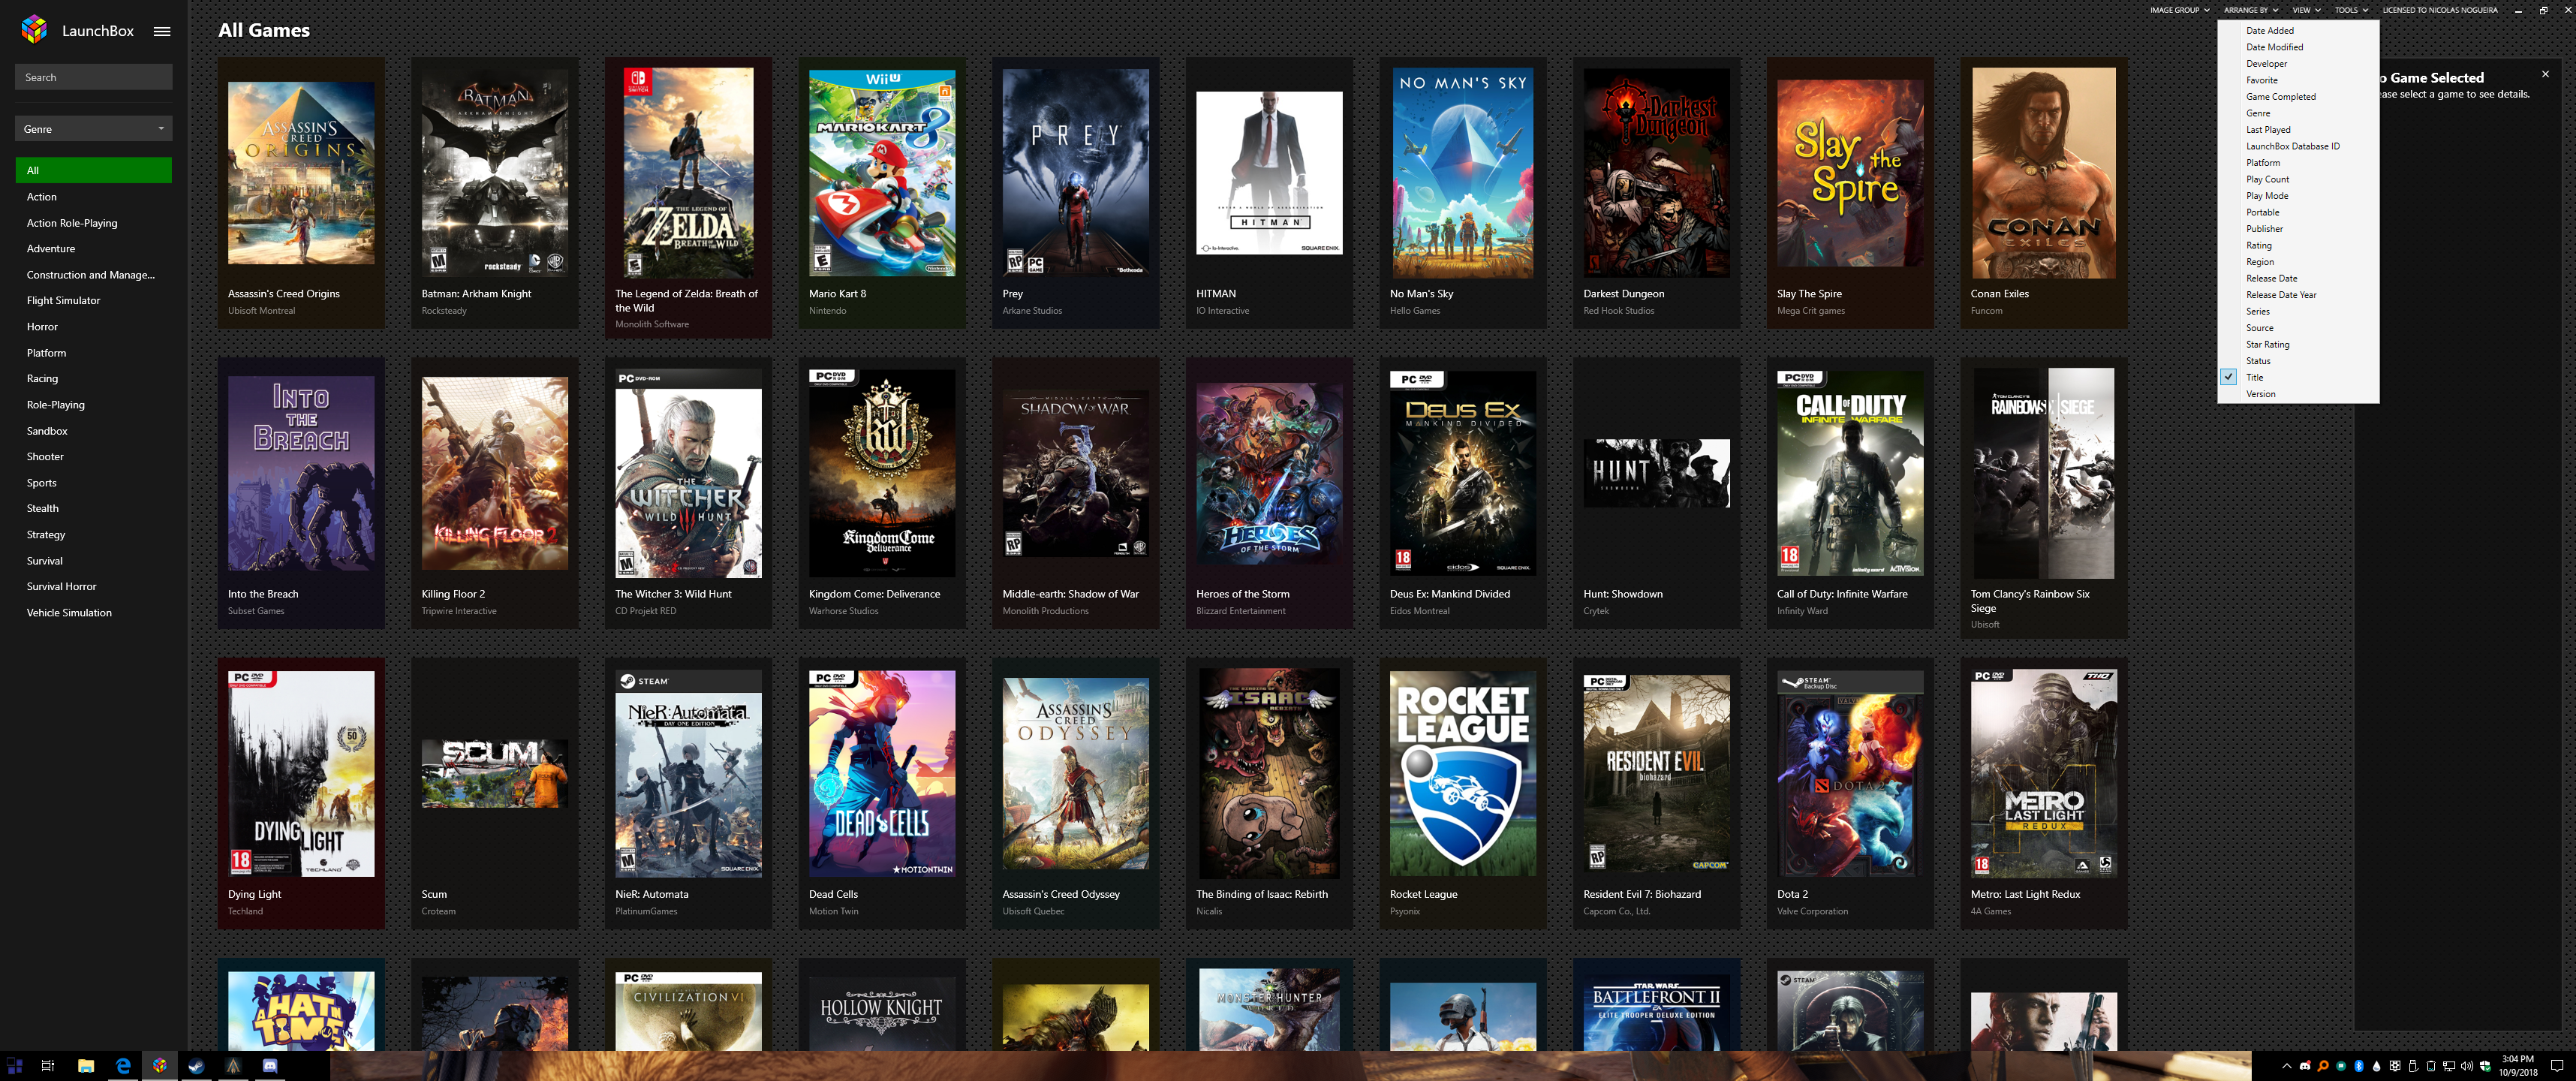The image size is (2576, 1081).
Task: Click the orange magnifier tray icon
Action: [x=2323, y=1066]
